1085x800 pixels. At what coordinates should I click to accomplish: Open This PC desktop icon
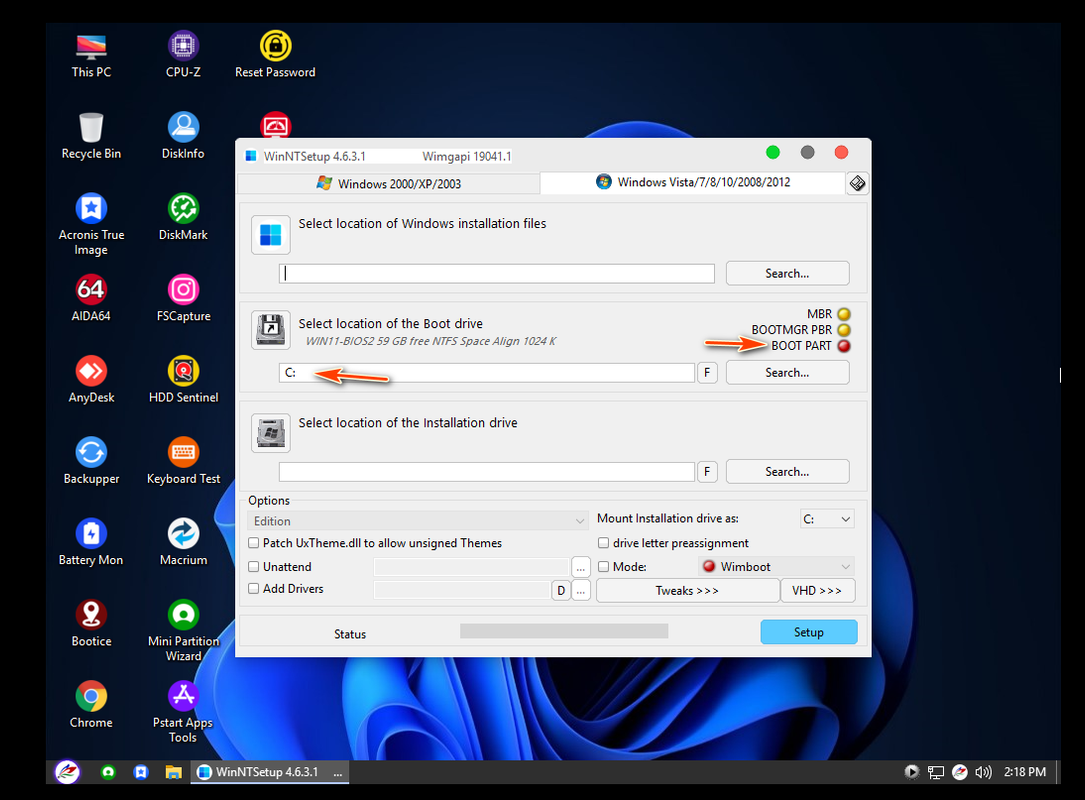pyautogui.click(x=91, y=55)
